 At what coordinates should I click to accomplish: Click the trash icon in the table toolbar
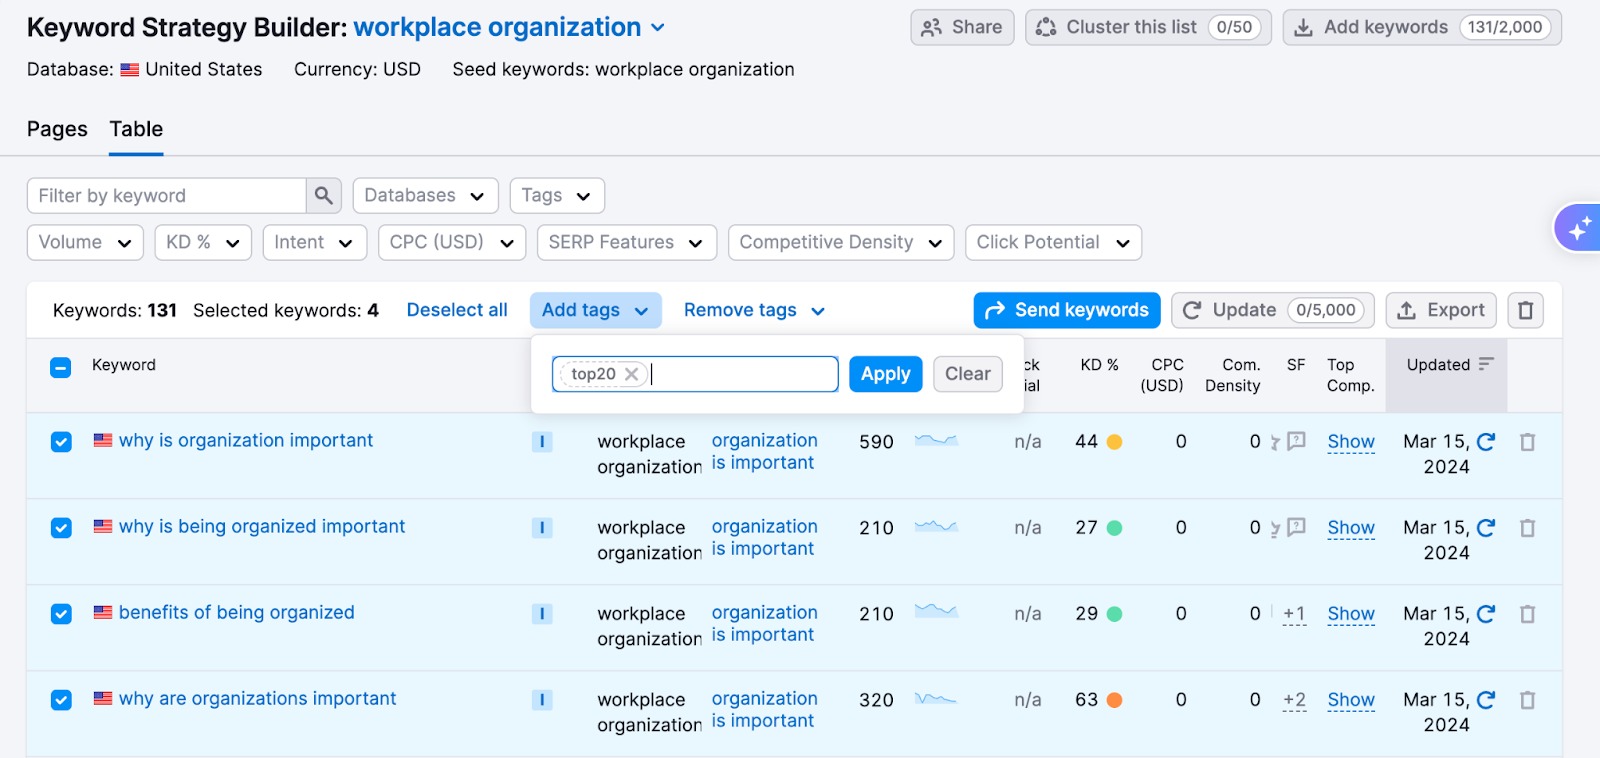1525,311
